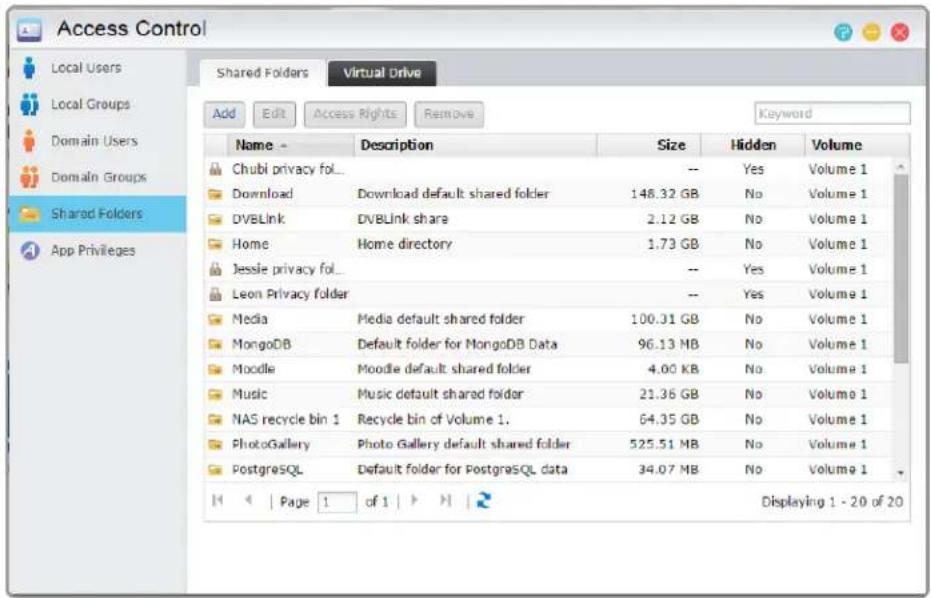Click folder icon beside PostgreSQL row
Image resolution: width=931 pixels, height=598 pixels.
coord(215,470)
